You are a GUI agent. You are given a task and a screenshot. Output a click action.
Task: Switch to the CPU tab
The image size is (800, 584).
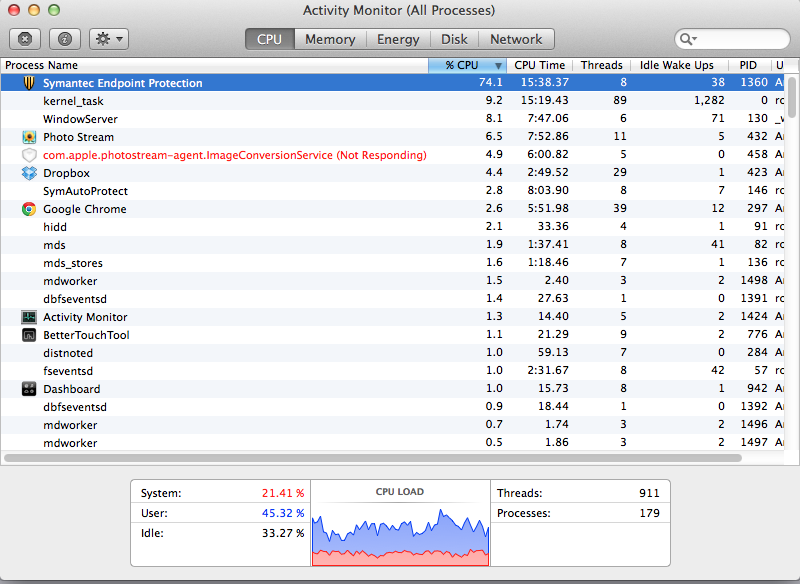[269, 39]
